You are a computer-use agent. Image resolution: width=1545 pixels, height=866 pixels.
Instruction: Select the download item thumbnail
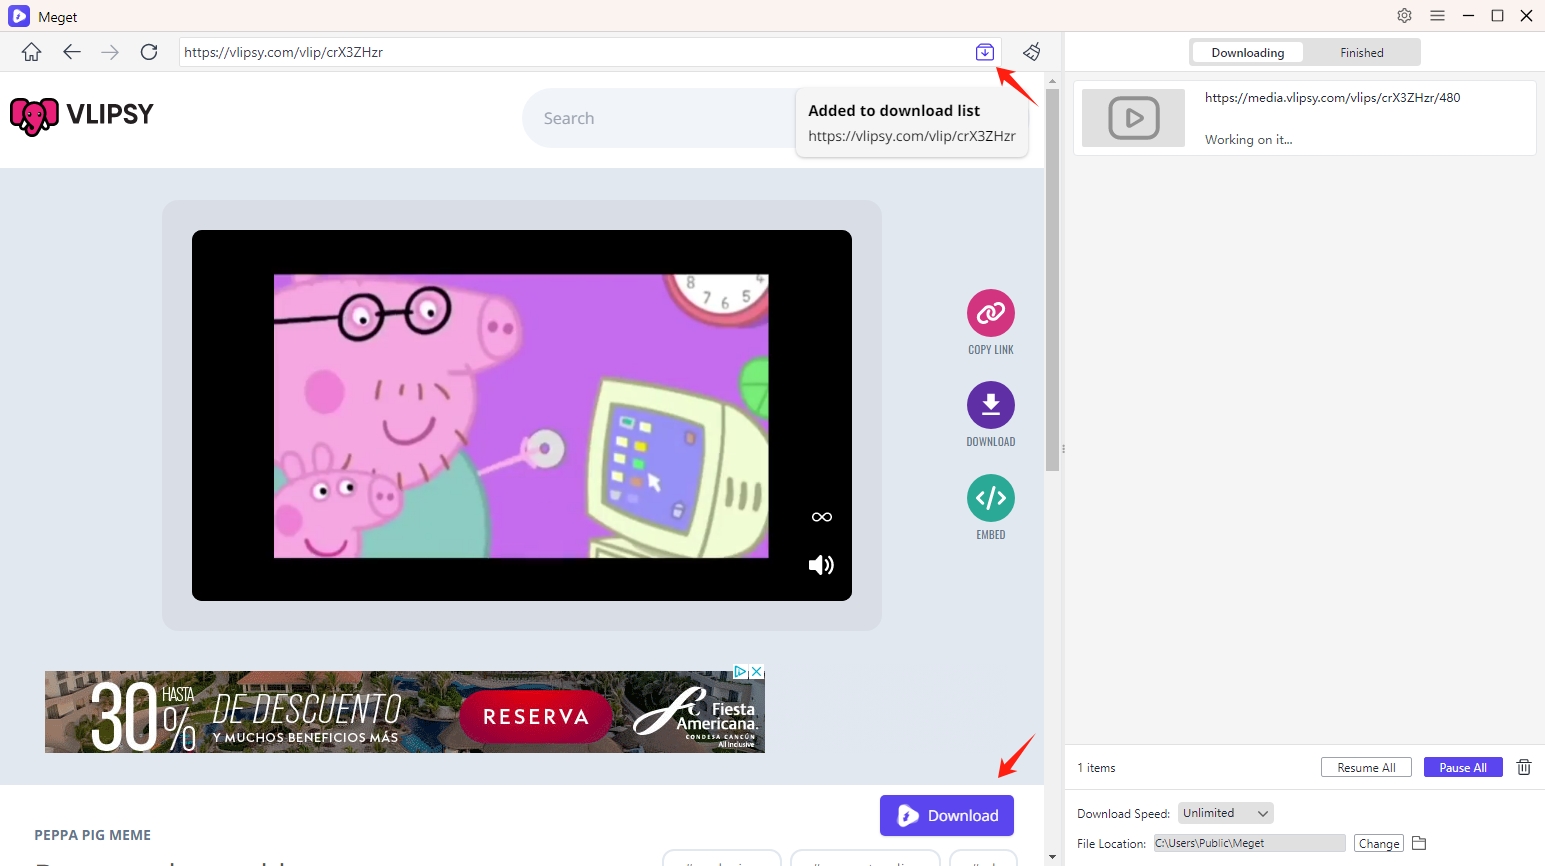(1134, 118)
